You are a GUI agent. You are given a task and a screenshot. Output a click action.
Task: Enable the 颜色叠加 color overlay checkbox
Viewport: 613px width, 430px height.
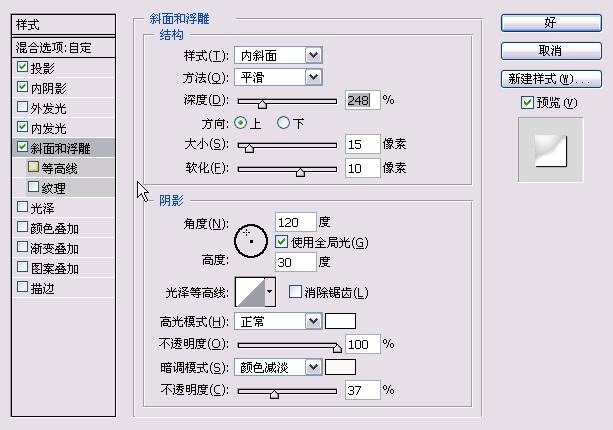point(22,228)
